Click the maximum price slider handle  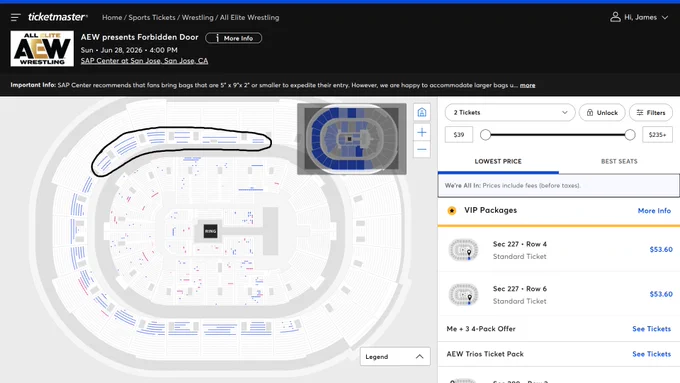(630, 135)
